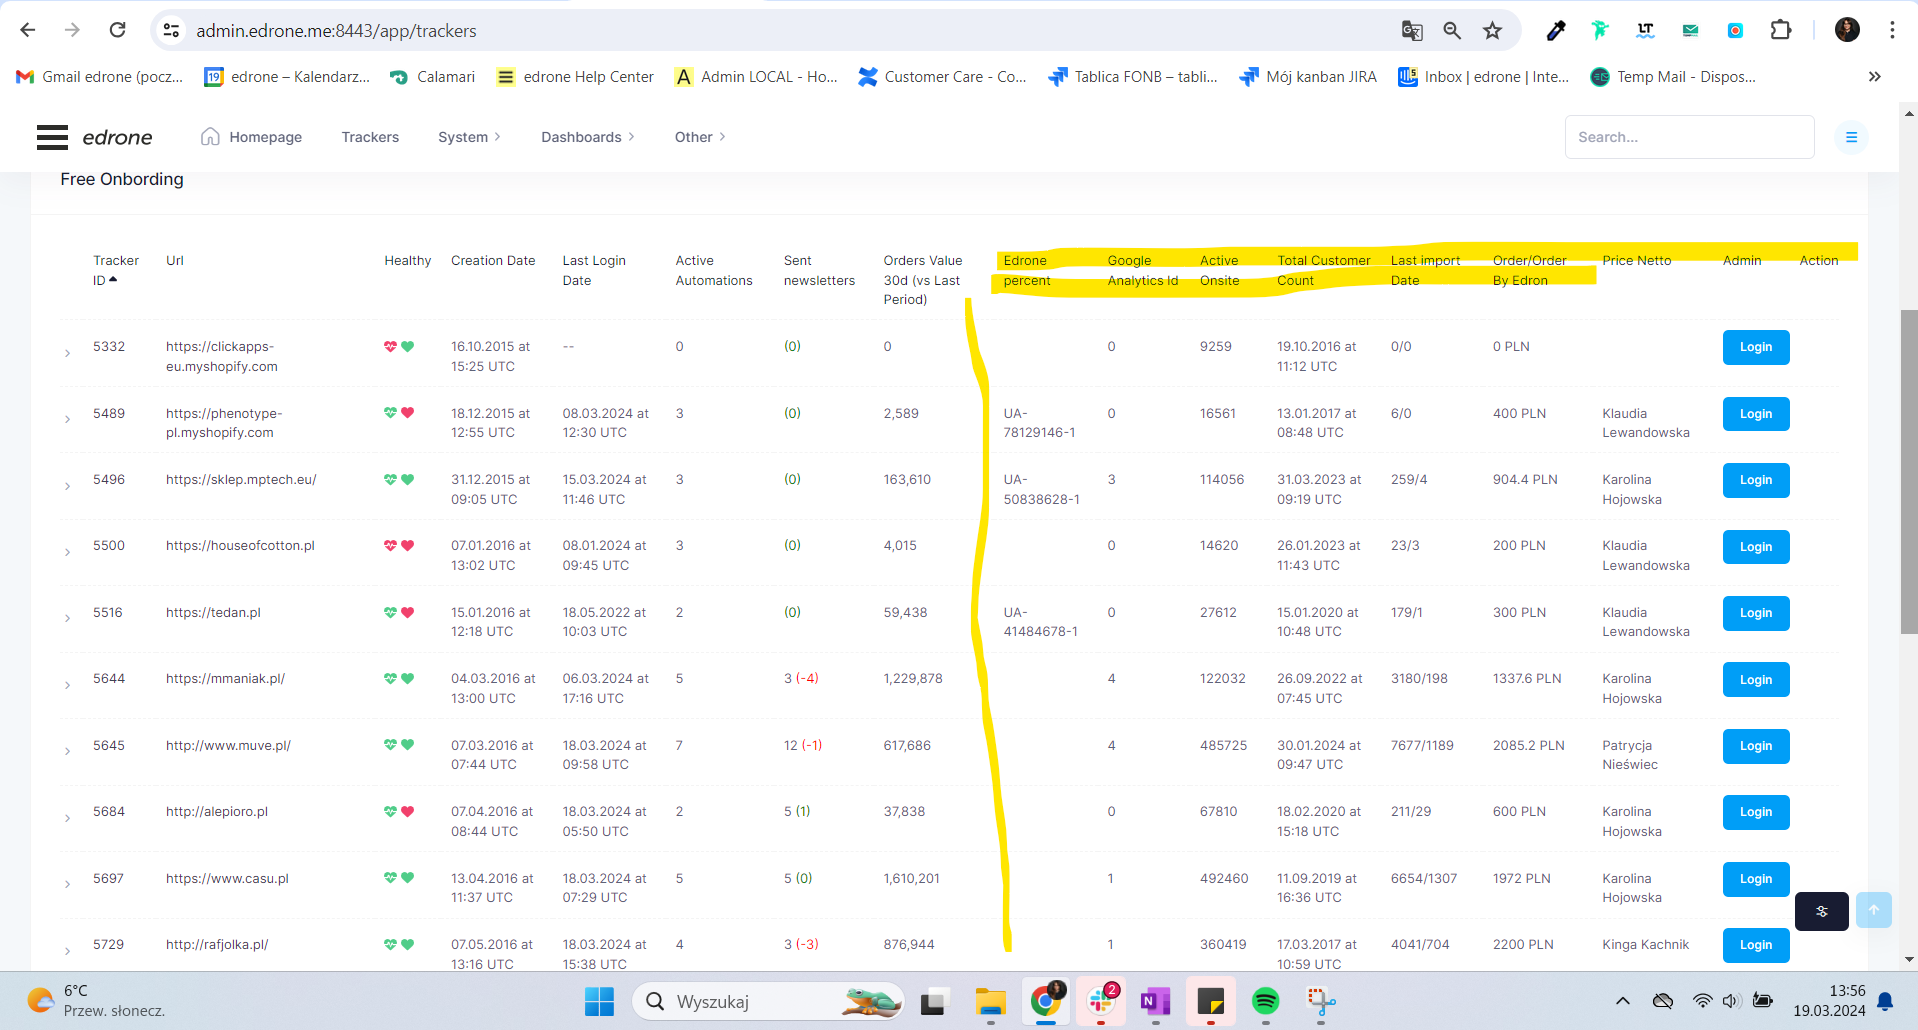Open the notification bell in system tray

pos(1885,1001)
